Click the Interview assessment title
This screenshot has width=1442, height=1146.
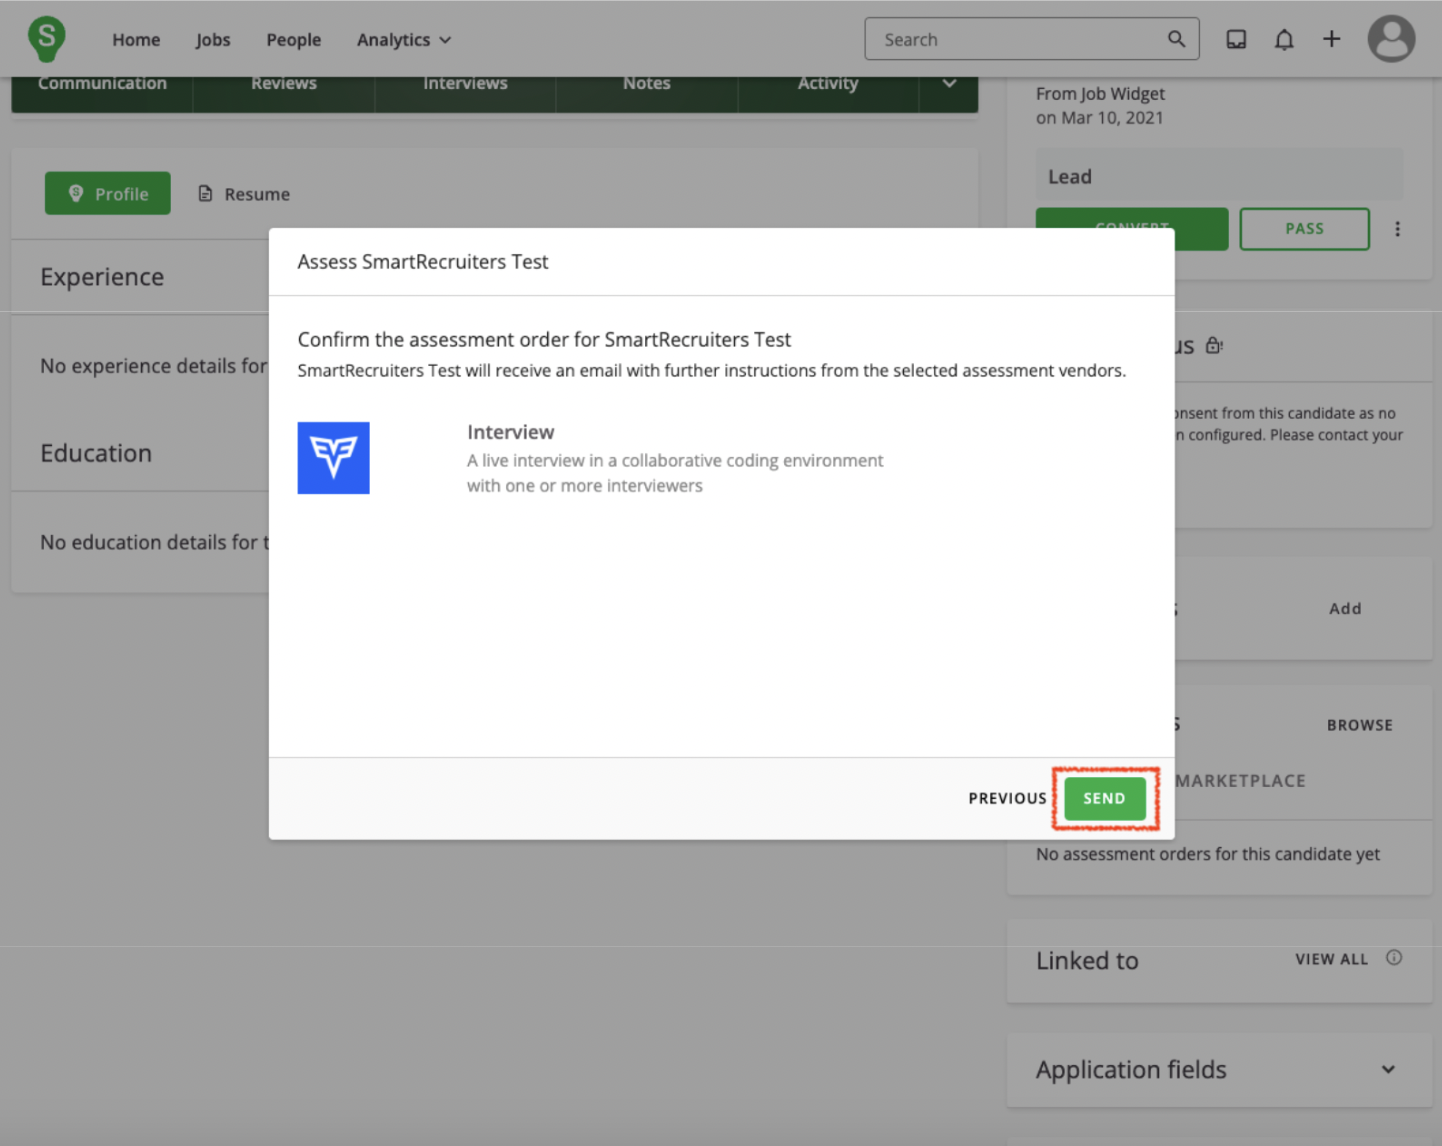[x=510, y=432]
